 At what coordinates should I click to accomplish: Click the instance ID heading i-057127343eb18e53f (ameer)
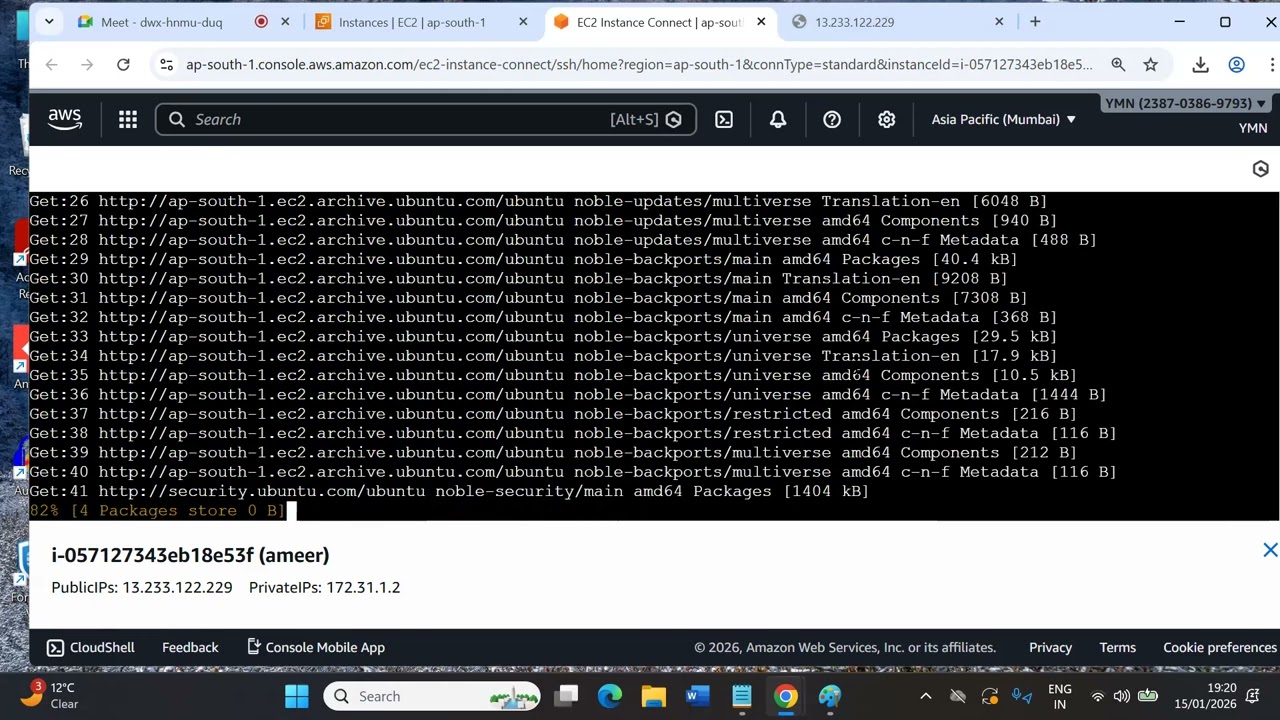(190, 555)
